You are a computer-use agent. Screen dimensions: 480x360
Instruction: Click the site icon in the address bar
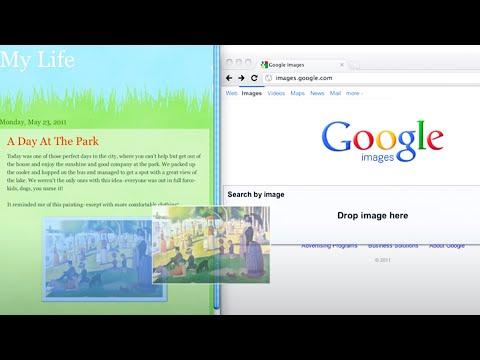click(x=268, y=78)
